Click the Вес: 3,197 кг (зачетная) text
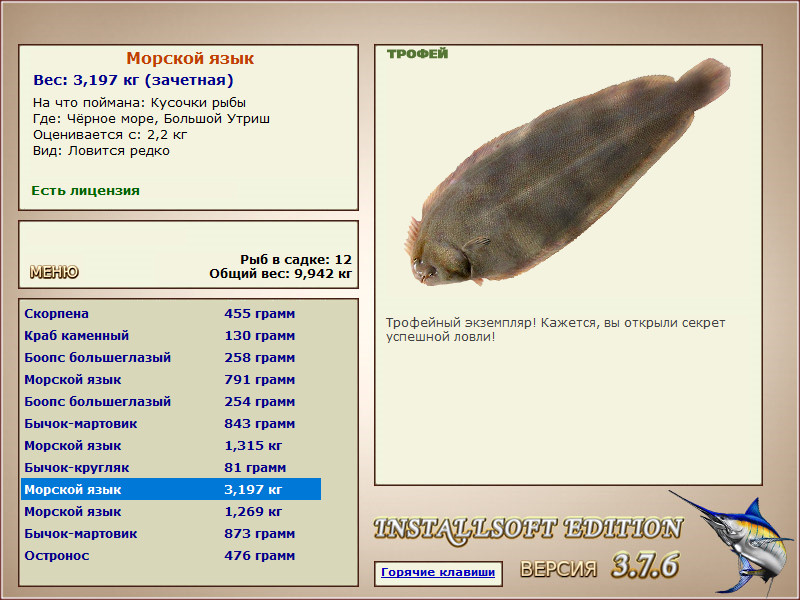 tap(133, 80)
